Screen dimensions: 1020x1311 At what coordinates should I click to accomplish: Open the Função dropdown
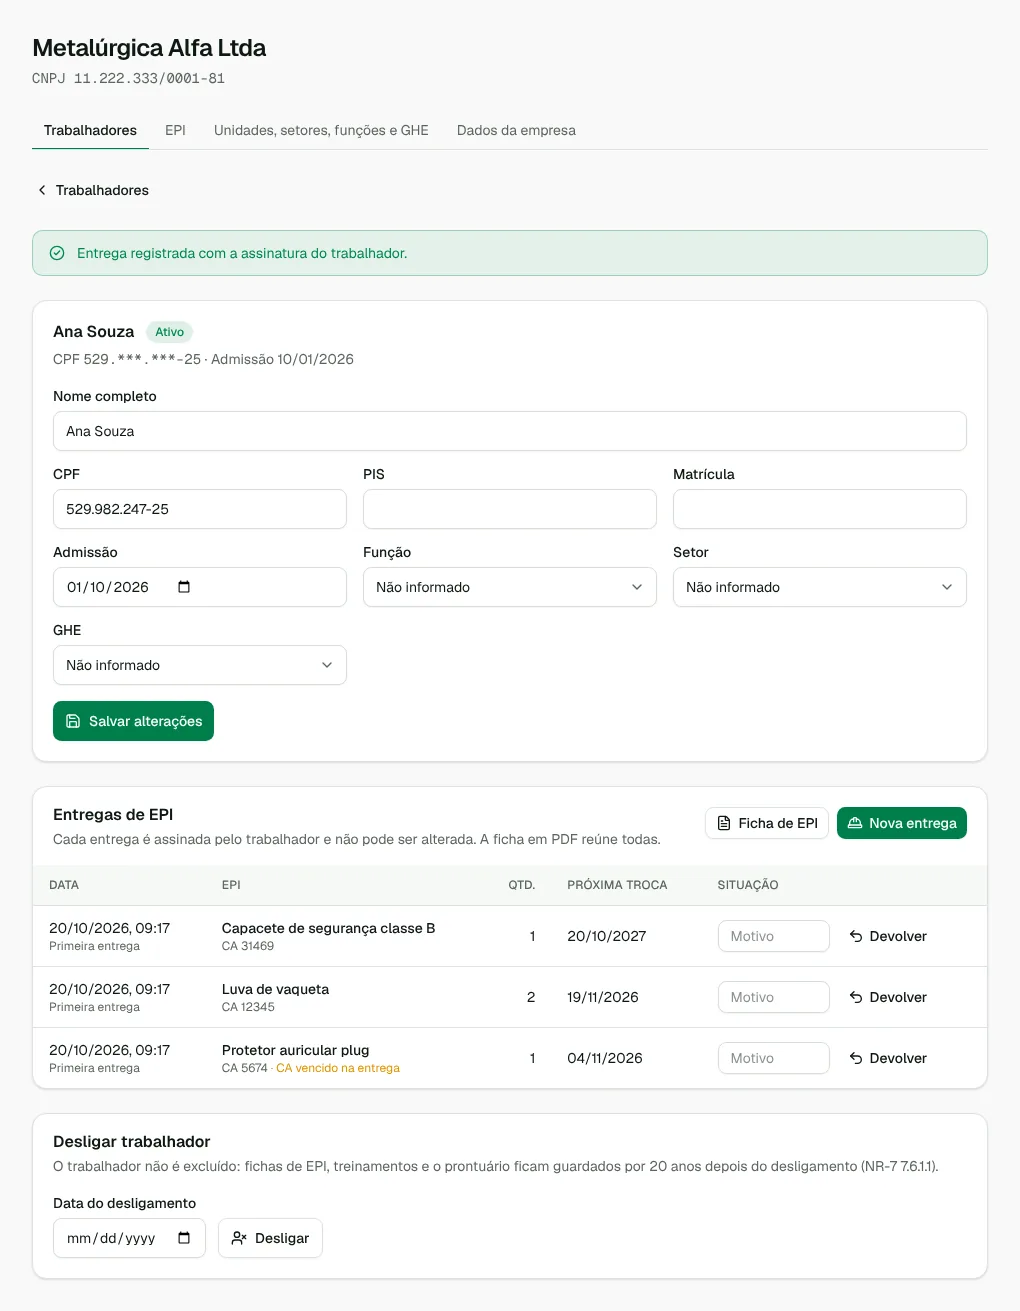[x=510, y=587]
